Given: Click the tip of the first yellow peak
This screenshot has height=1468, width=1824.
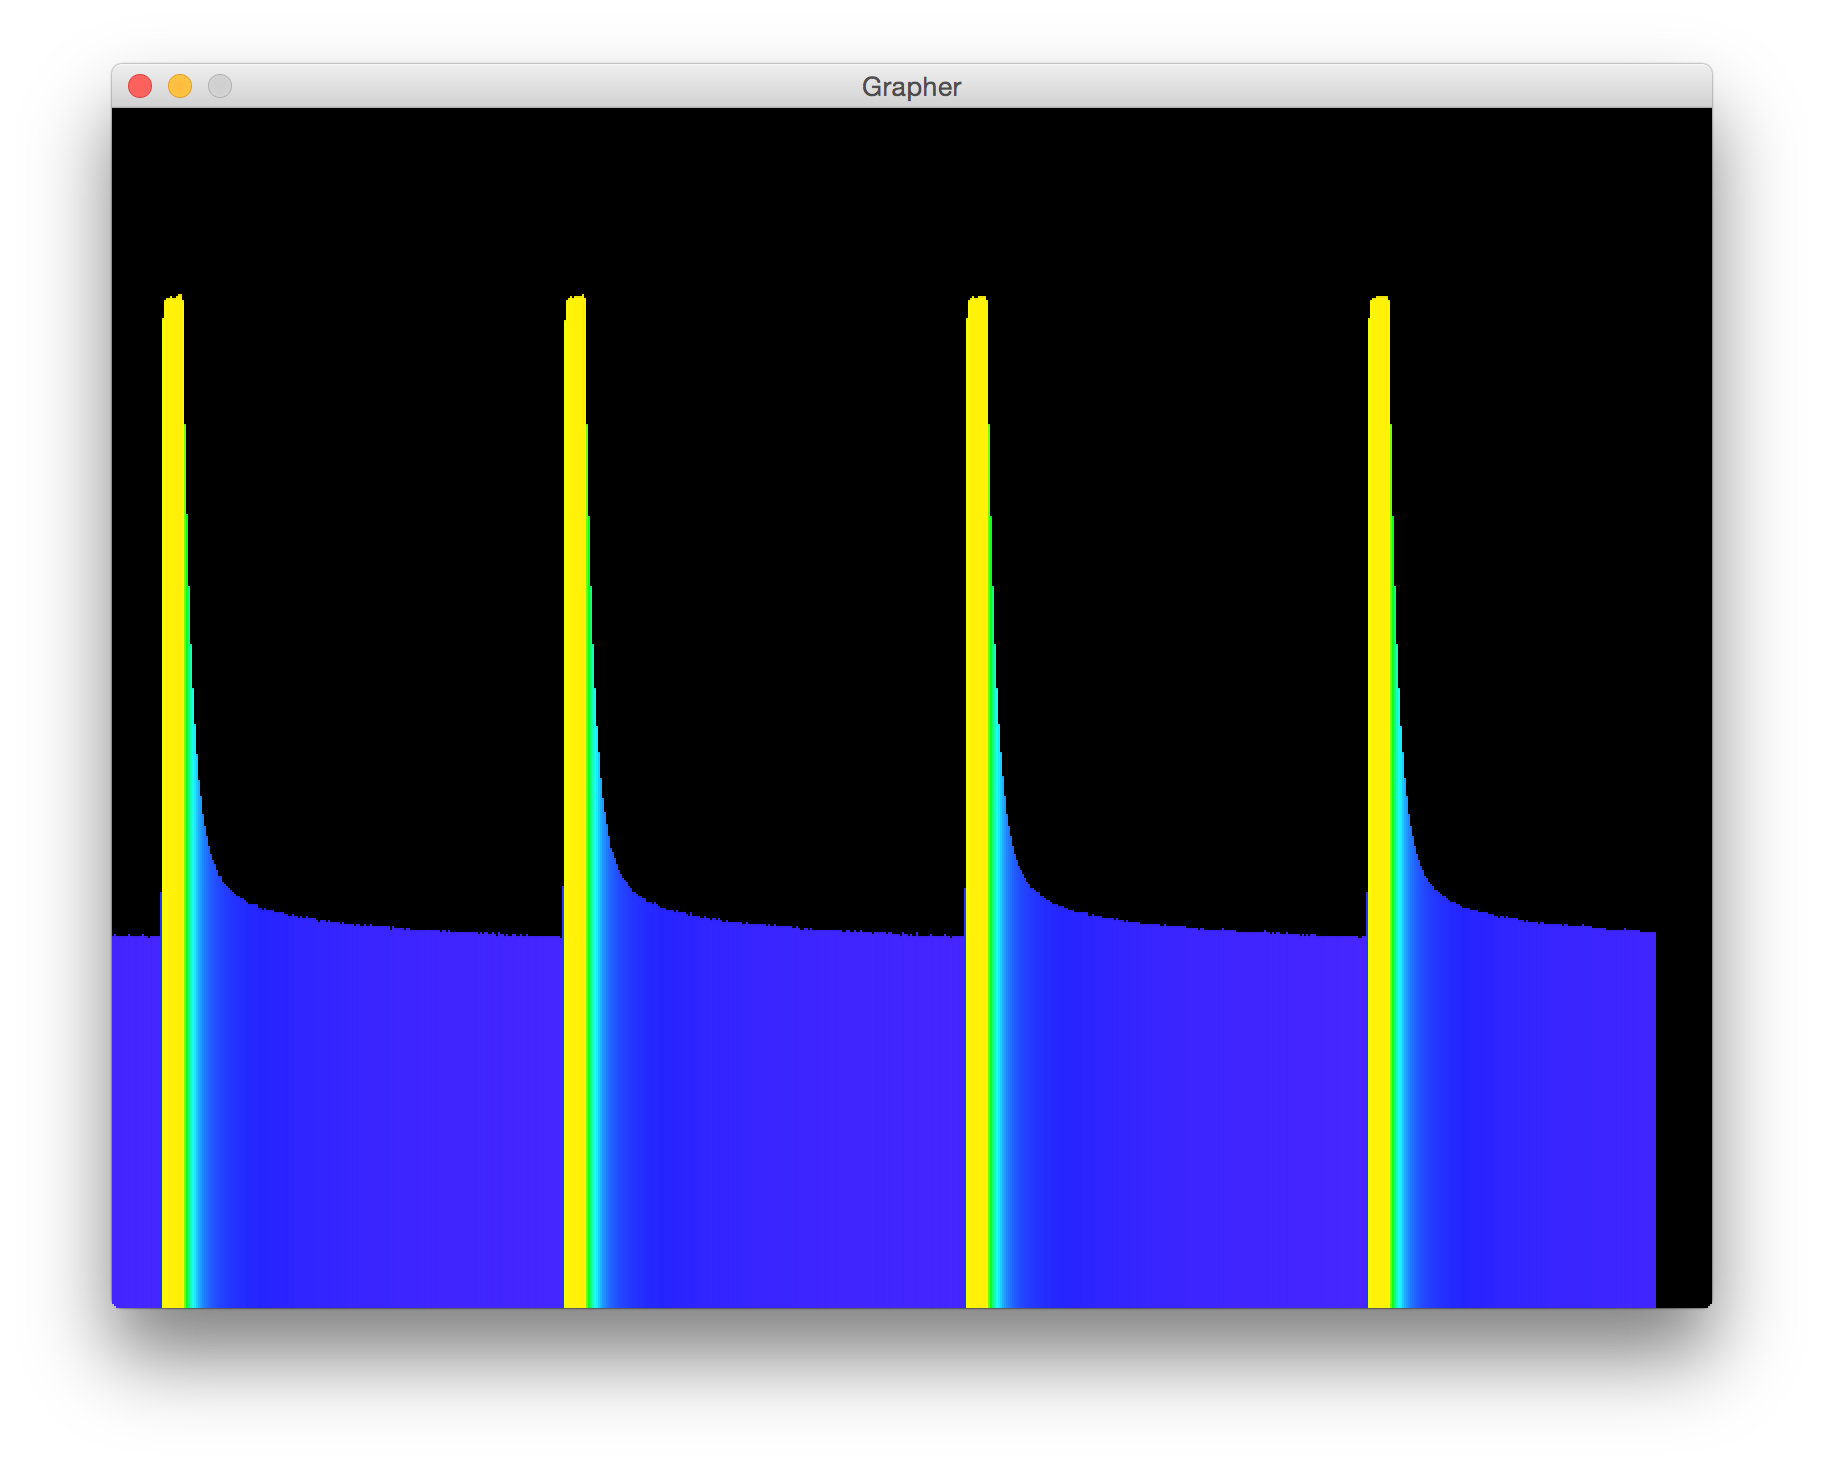Looking at the screenshot, I should [174, 299].
